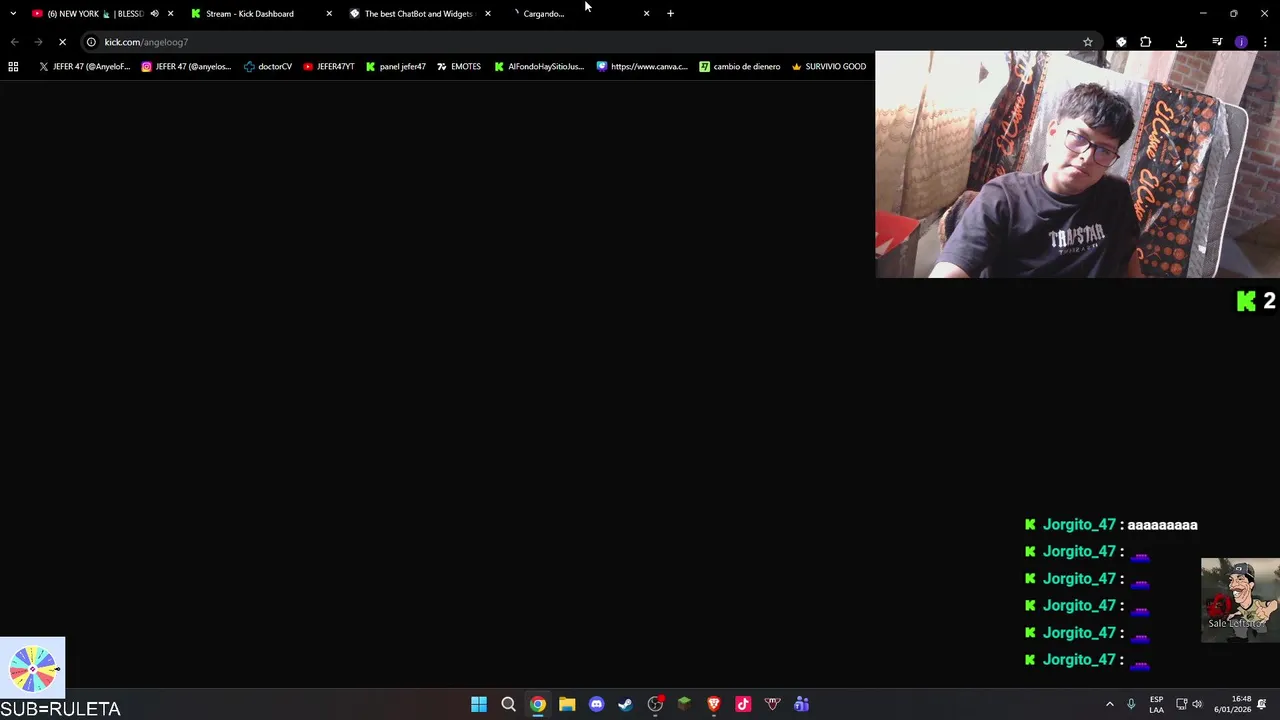
Task: Open the JEFER47YT YouTube bookmark
Action: coord(329,67)
